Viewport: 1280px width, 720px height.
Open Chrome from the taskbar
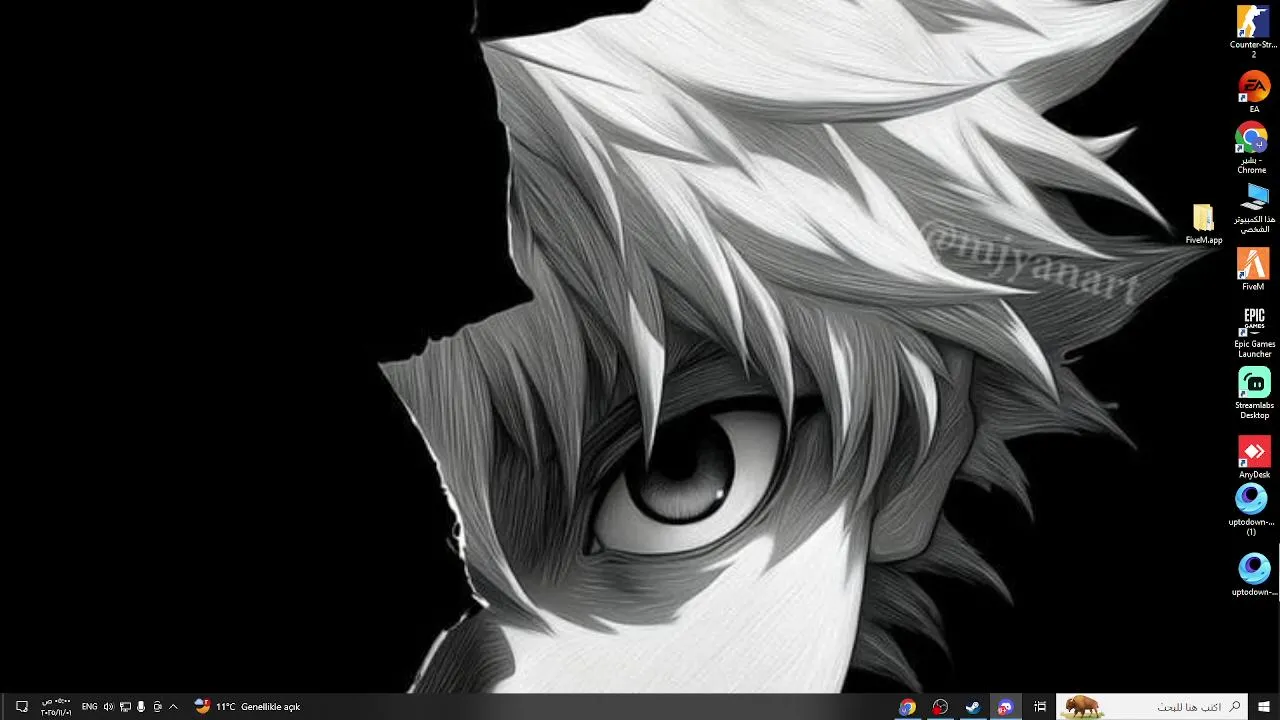click(907, 707)
